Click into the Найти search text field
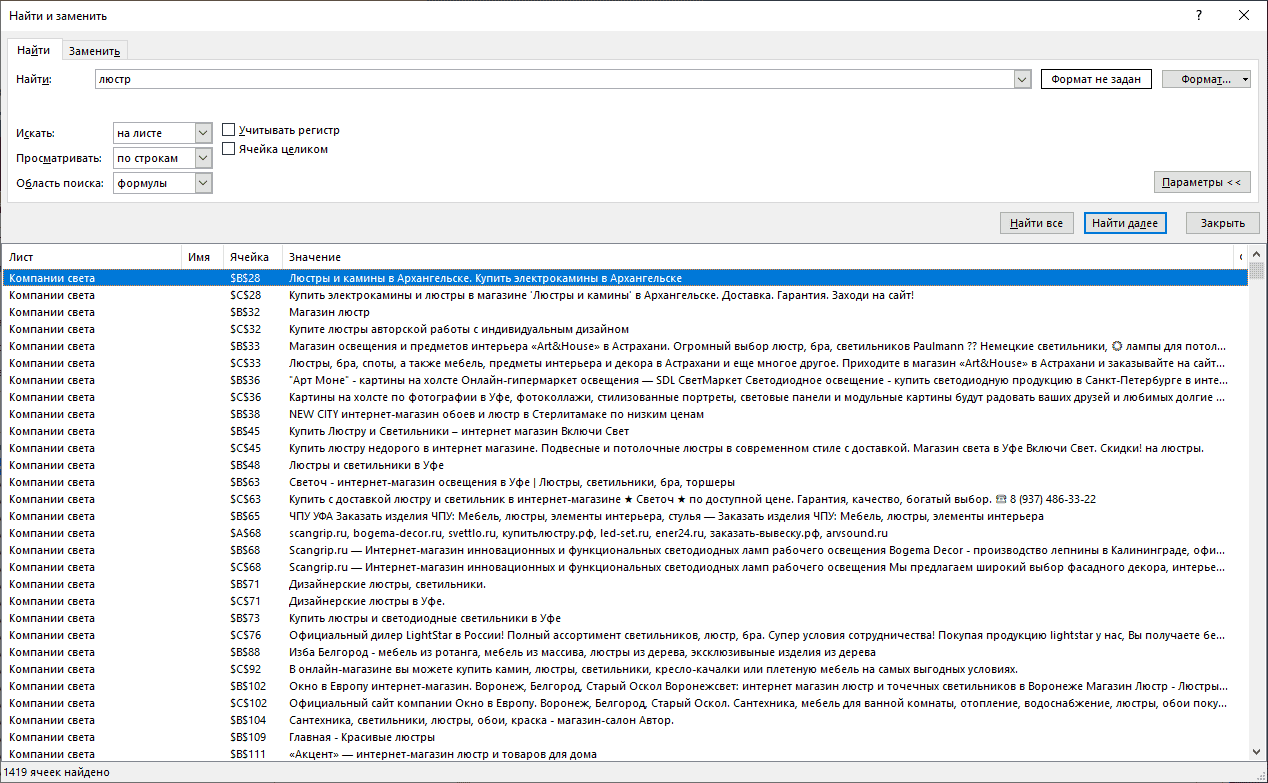This screenshot has width=1268, height=783. coord(554,79)
